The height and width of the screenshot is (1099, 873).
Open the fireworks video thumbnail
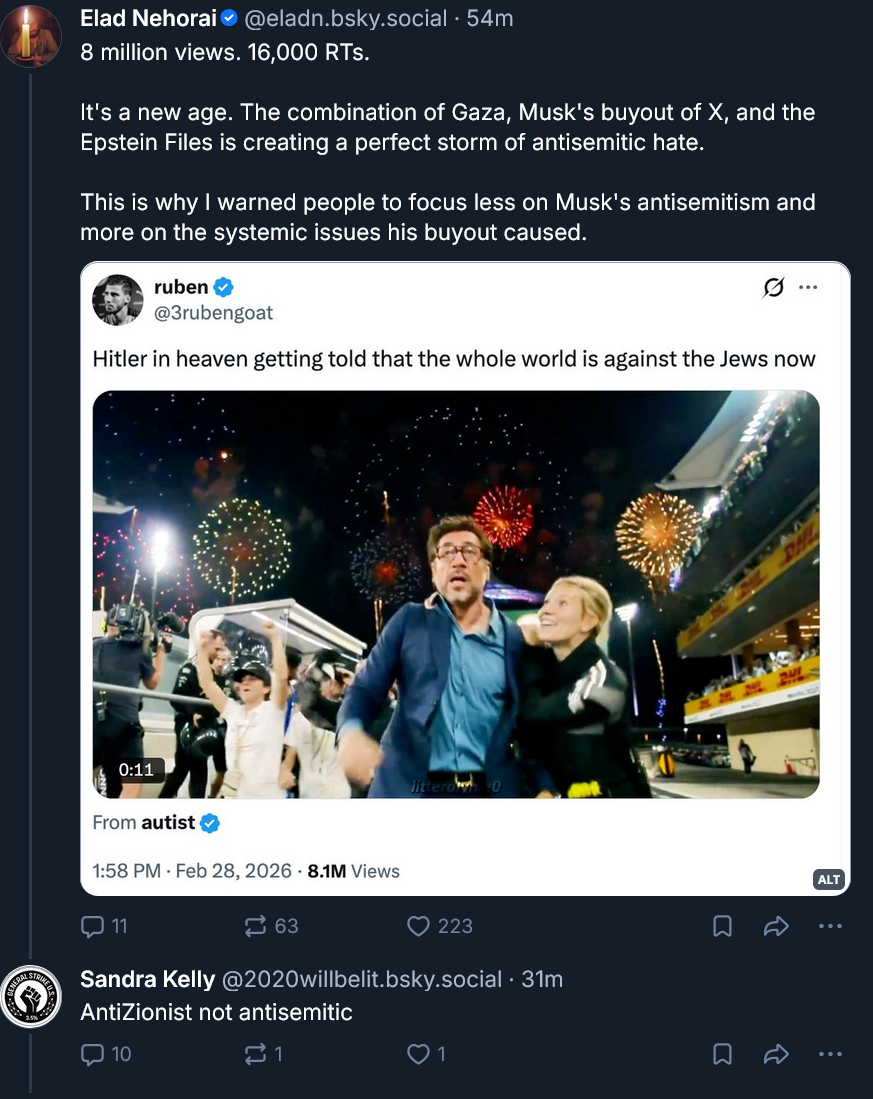pos(456,594)
